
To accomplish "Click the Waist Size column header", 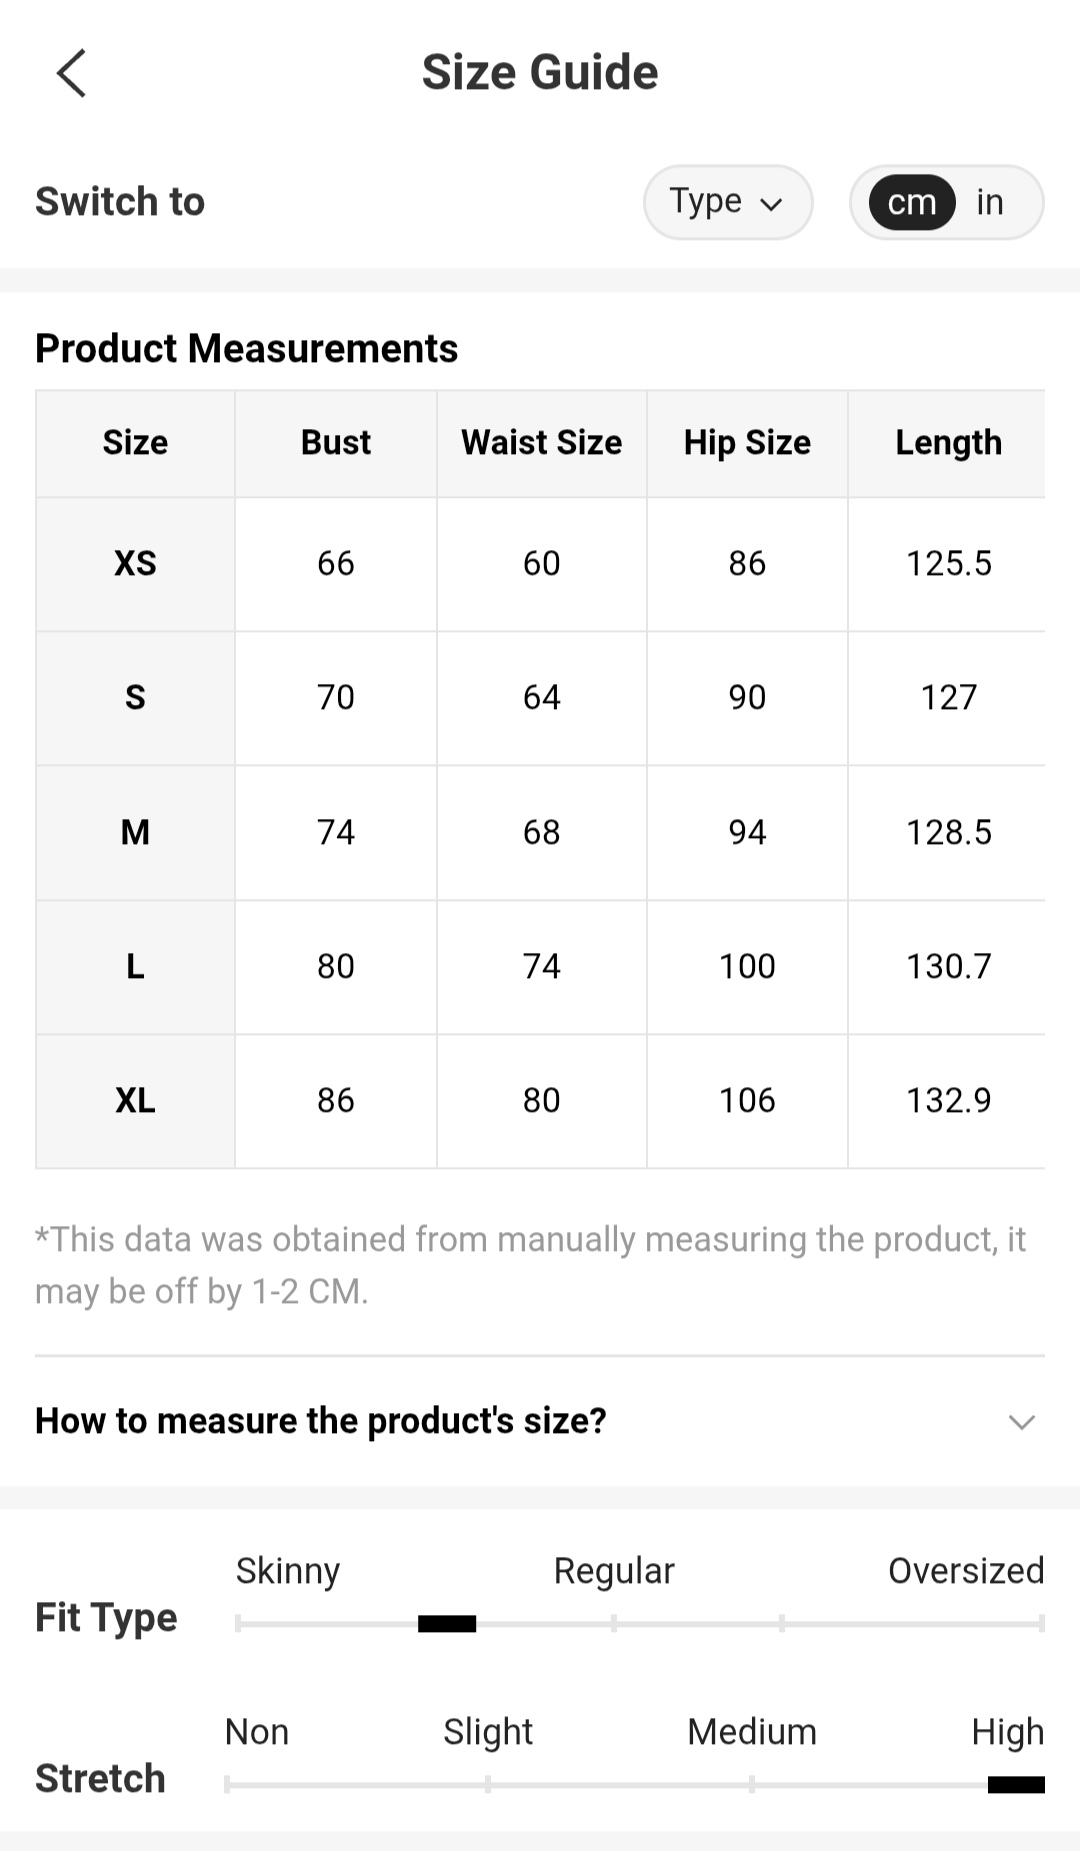I will click(541, 442).
